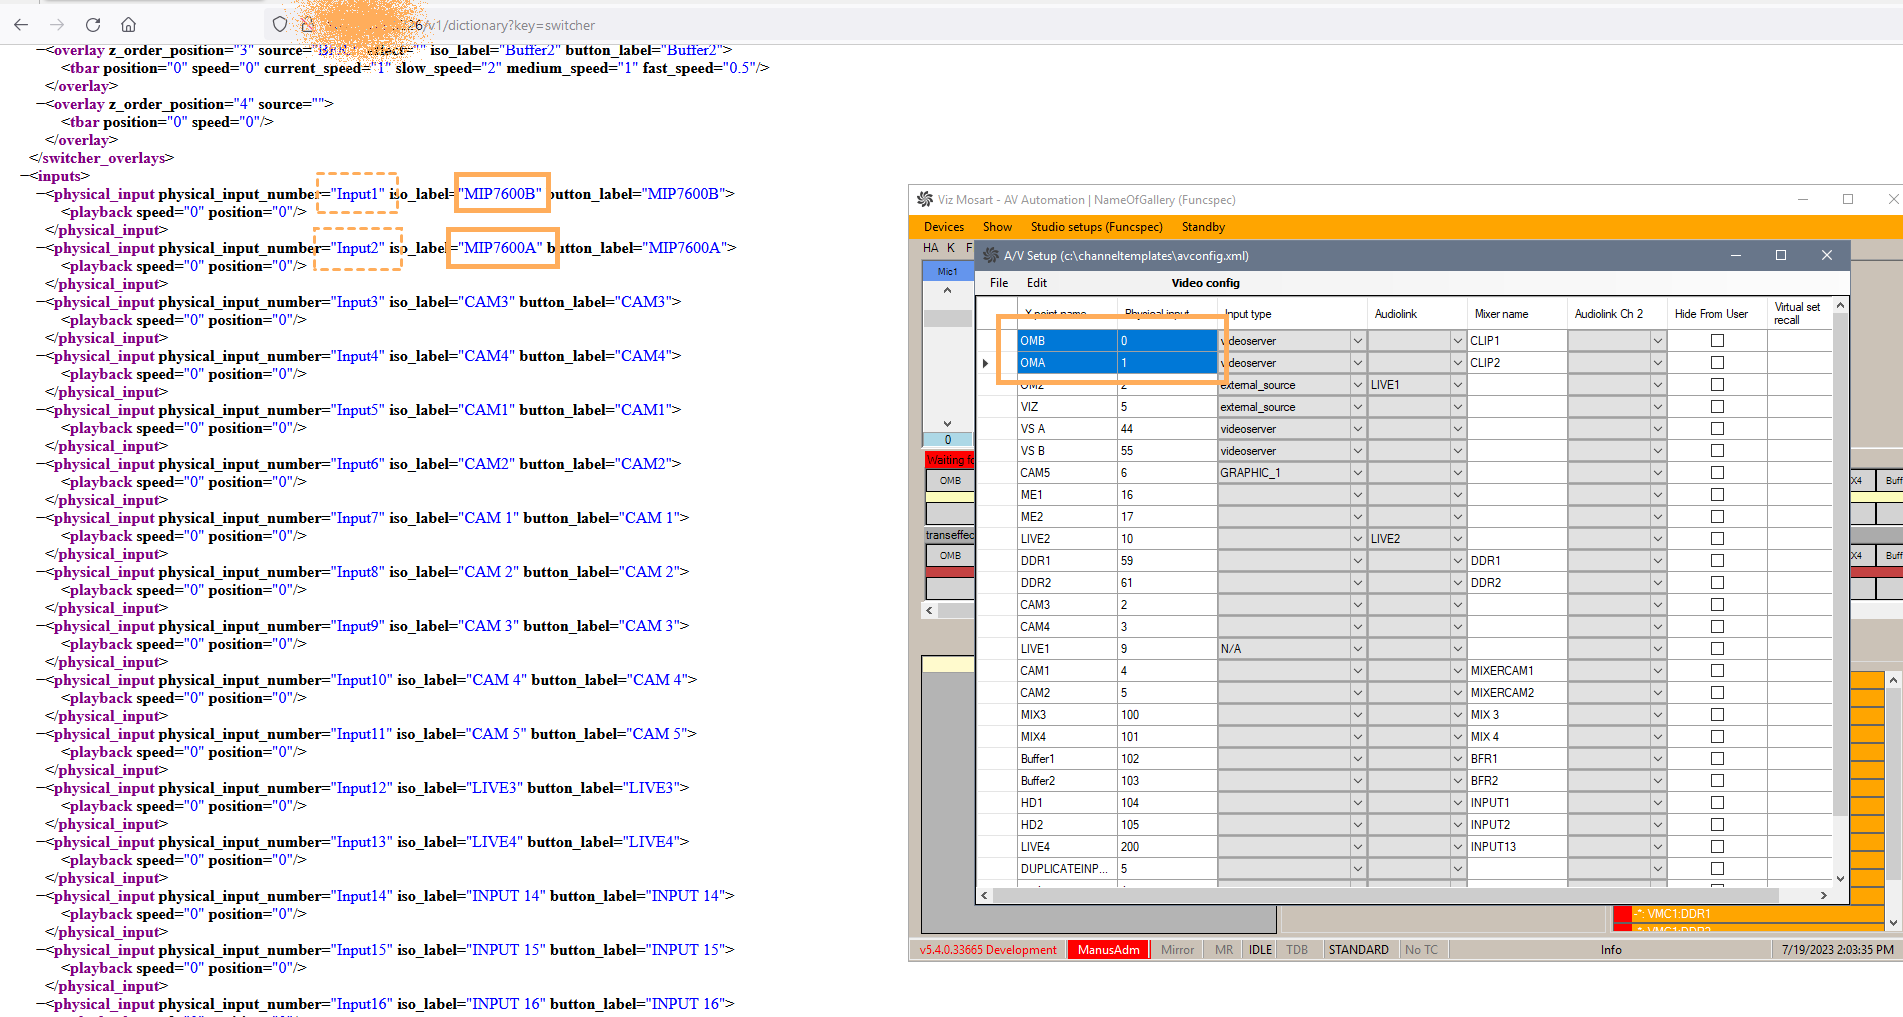The height and width of the screenshot is (1017, 1903).
Task: Toggle Hide From User for LIVE4 row
Action: pos(1717,847)
